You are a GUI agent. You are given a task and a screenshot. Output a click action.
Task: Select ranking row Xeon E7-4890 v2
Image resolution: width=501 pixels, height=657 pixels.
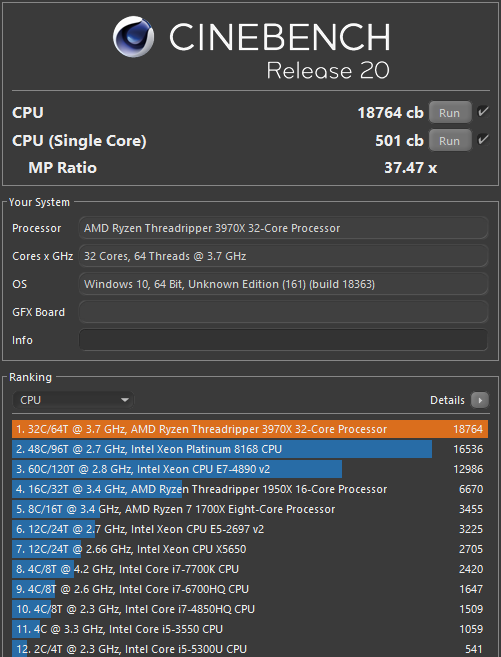250,469
